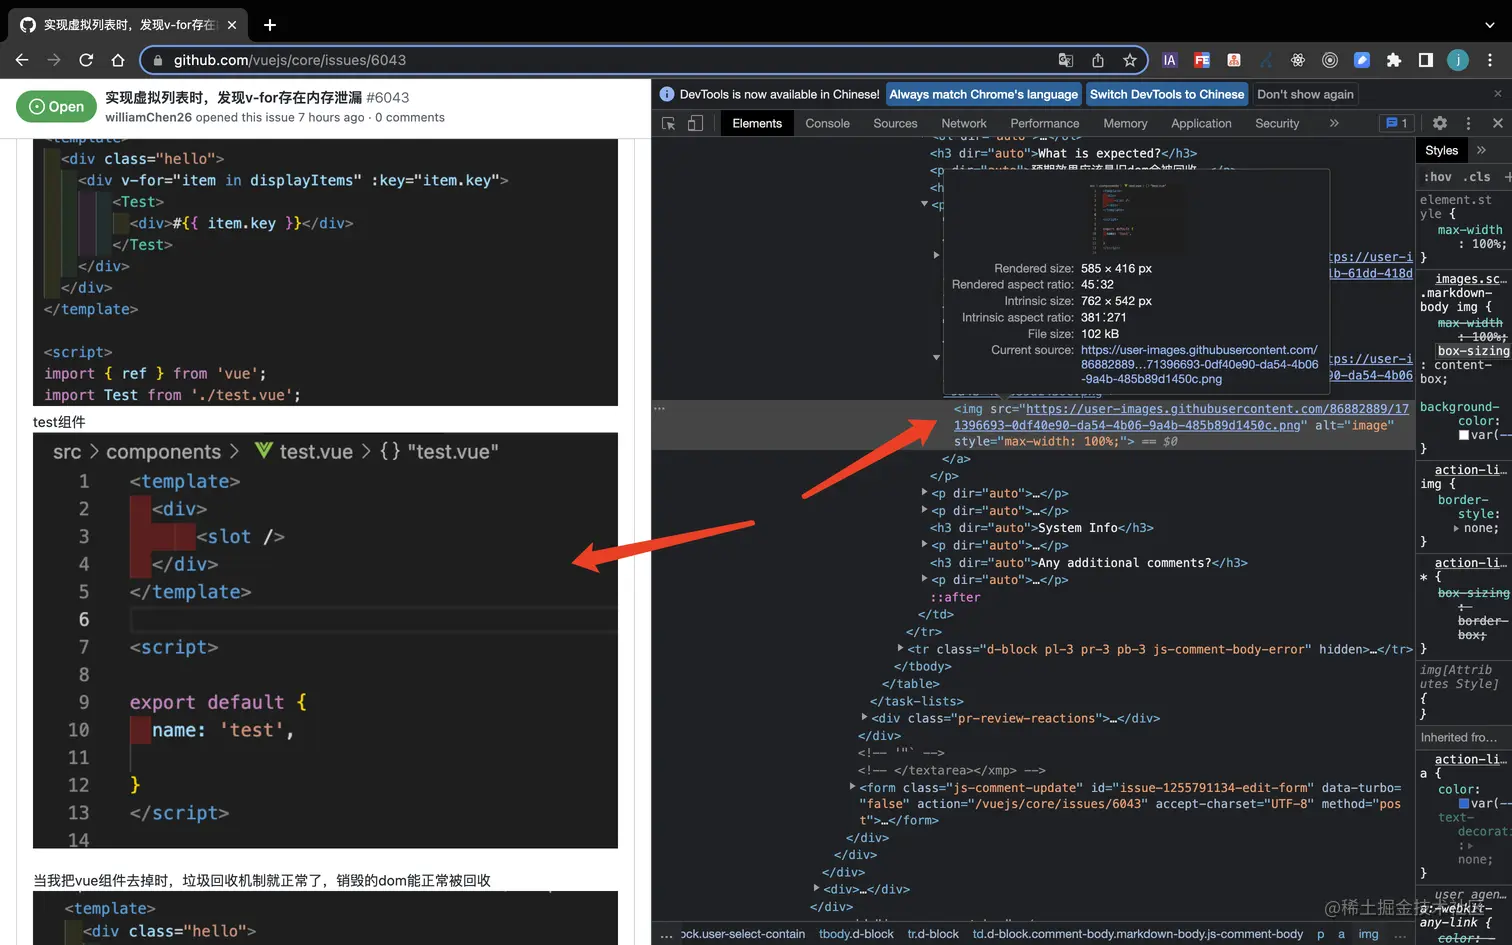Expand the js-comment-update form node

[x=852, y=787]
